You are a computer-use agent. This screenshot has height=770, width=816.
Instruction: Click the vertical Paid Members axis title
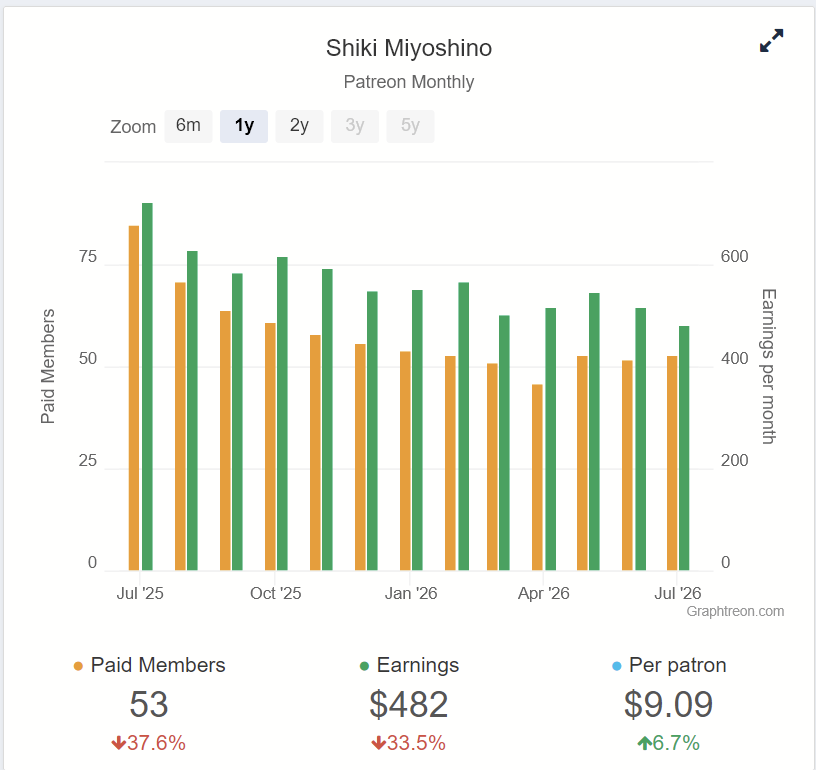click(x=47, y=366)
